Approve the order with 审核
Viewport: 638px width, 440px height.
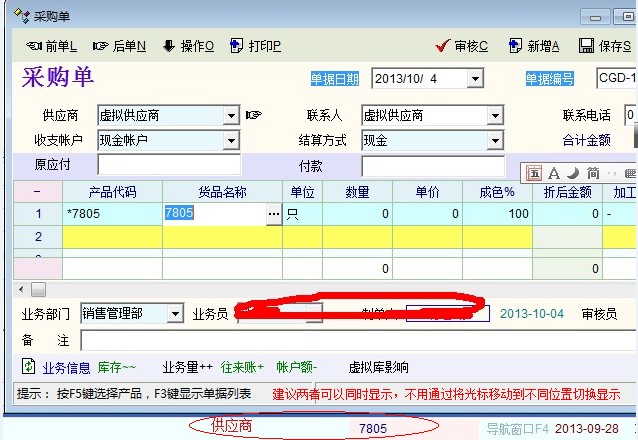click(462, 46)
